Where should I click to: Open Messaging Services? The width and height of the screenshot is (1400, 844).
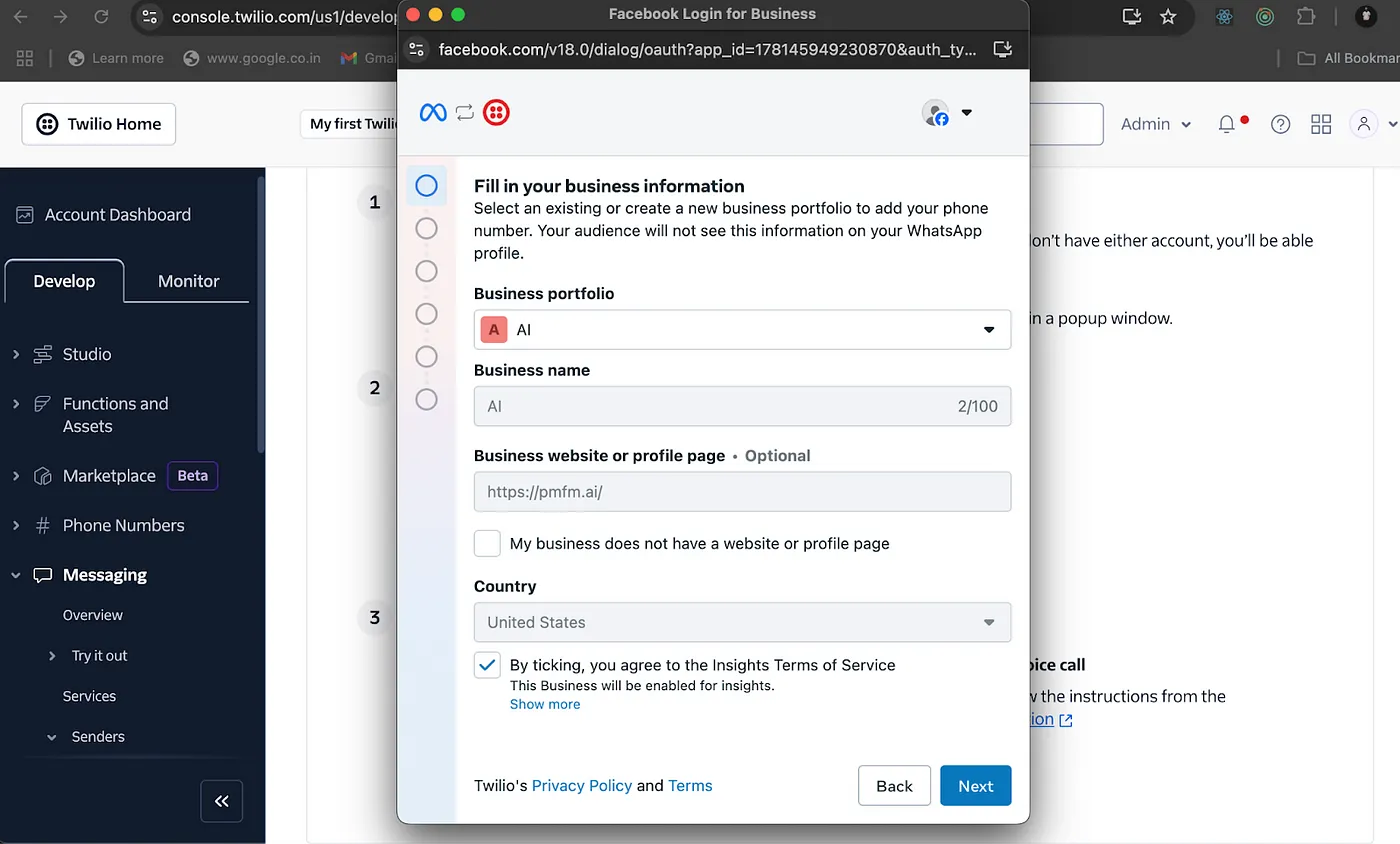tap(89, 696)
